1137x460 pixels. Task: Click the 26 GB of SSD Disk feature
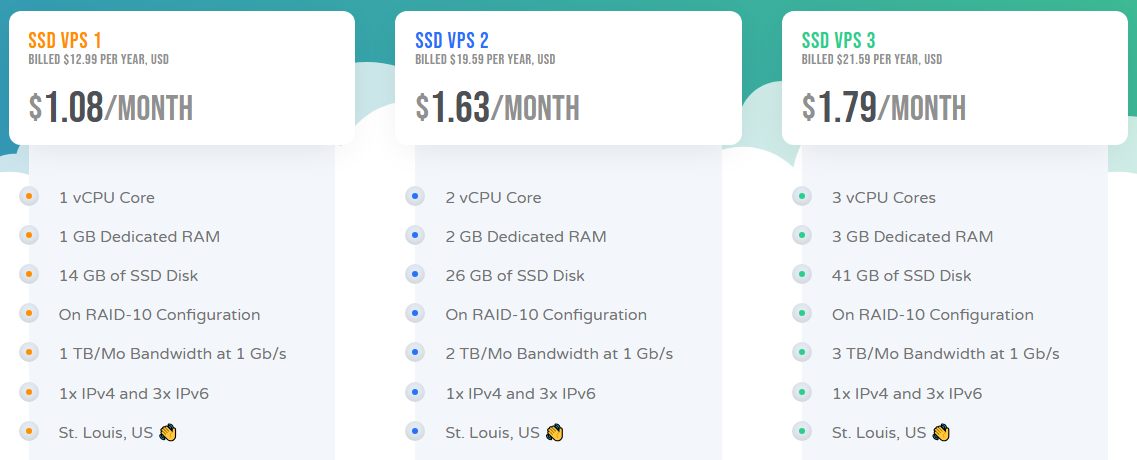[515, 276]
